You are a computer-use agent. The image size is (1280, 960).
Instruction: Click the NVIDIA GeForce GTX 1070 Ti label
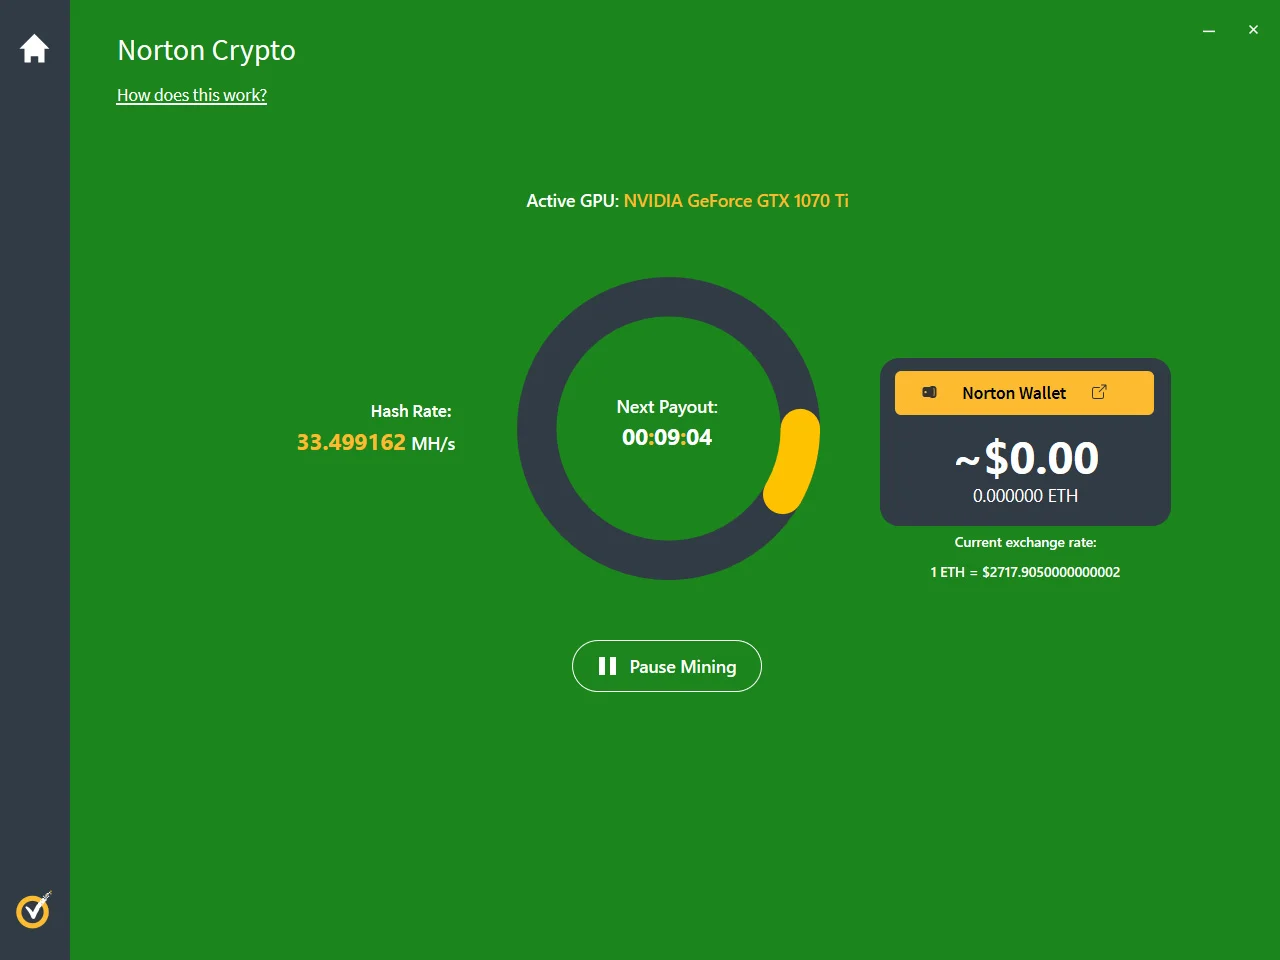click(x=736, y=201)
